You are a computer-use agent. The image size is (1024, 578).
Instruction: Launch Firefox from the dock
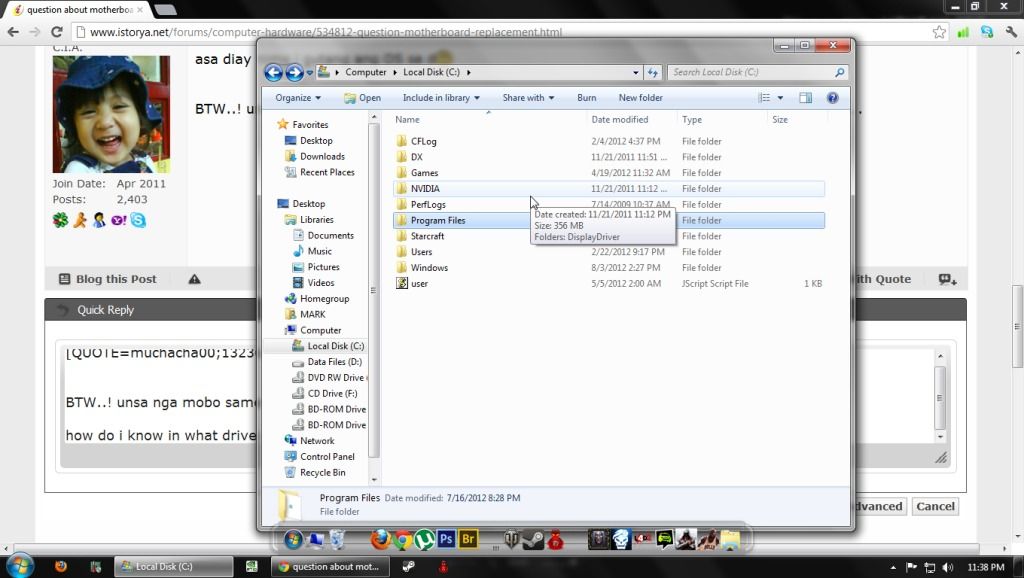coord(380,540)
